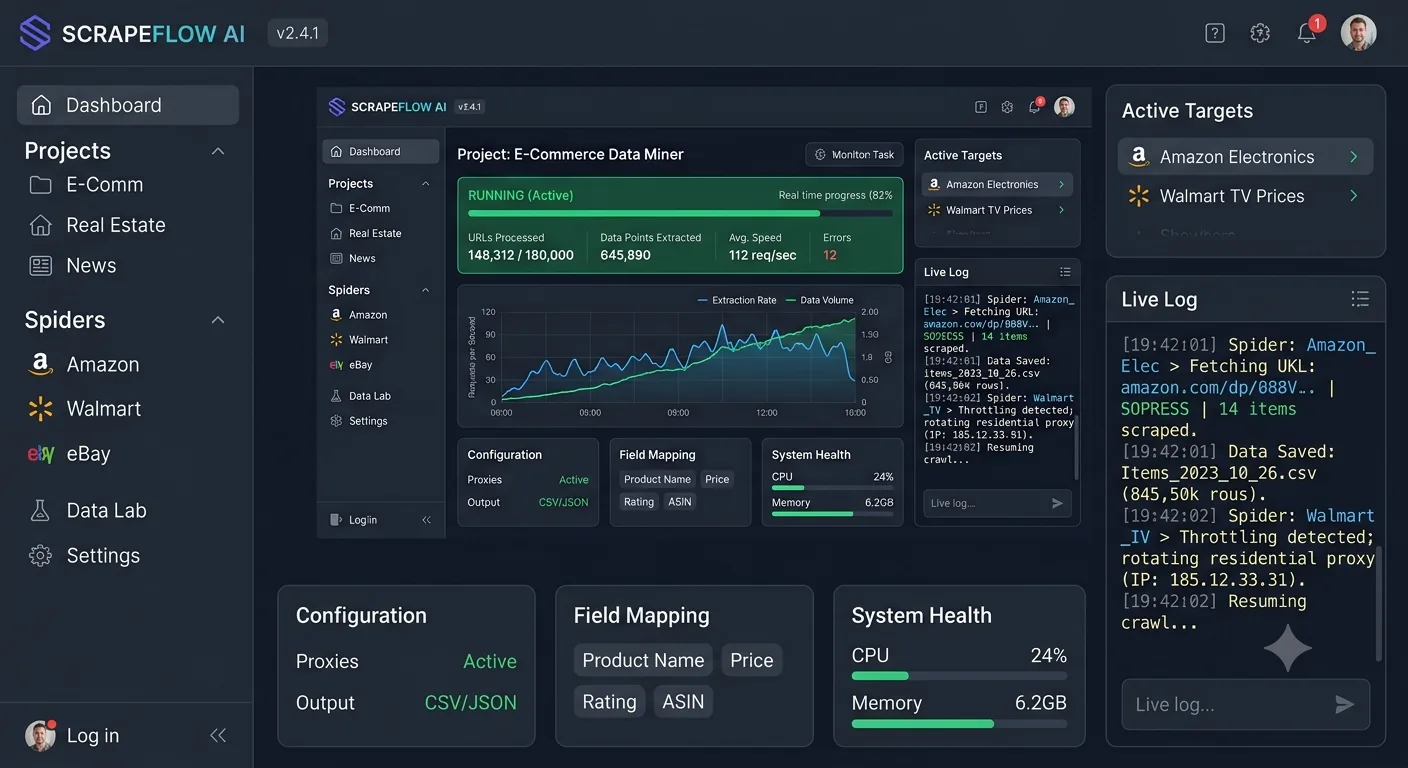Open Settings in the embedded preview sidebar
1408x768 pixels.
[359, 421]
